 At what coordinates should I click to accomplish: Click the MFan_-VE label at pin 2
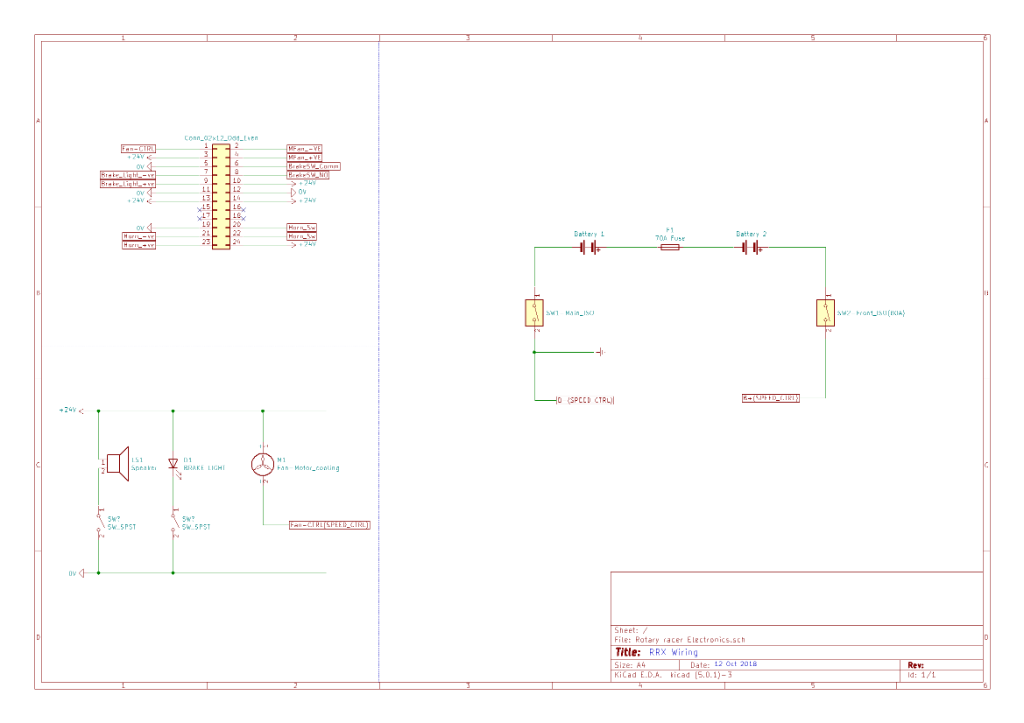(304, 149)
